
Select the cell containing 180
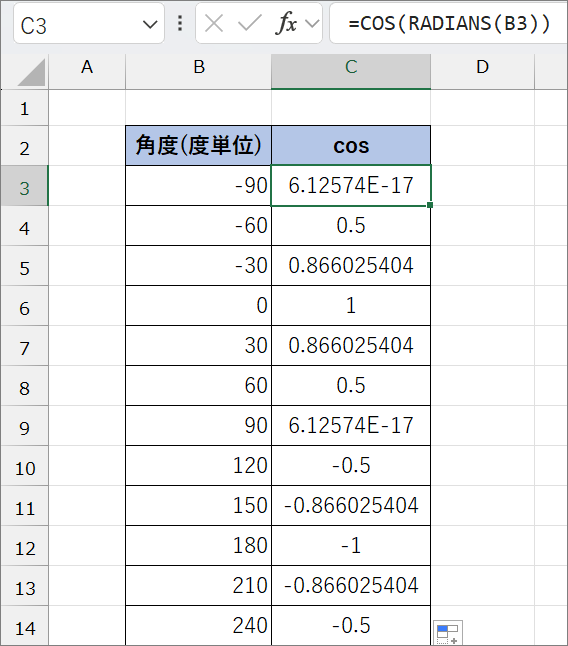199,545
